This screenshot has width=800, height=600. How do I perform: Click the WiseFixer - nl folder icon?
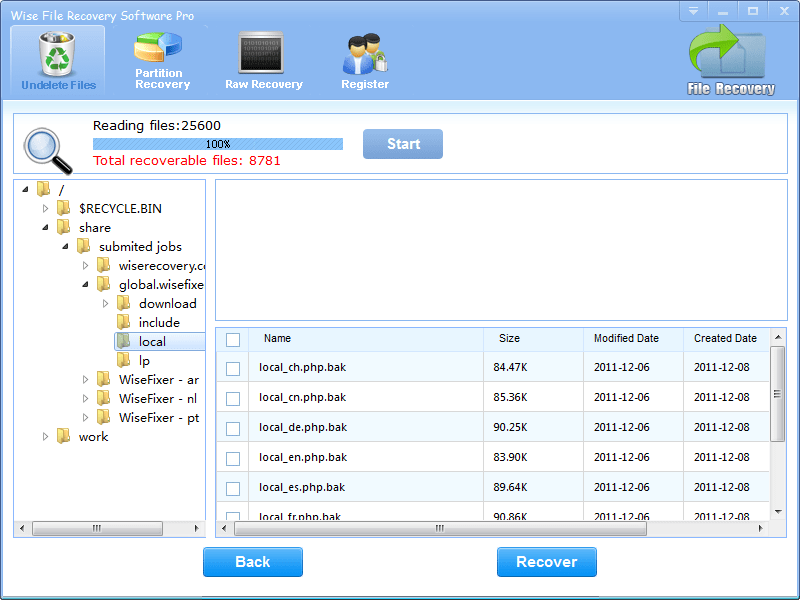pos(104,398)
